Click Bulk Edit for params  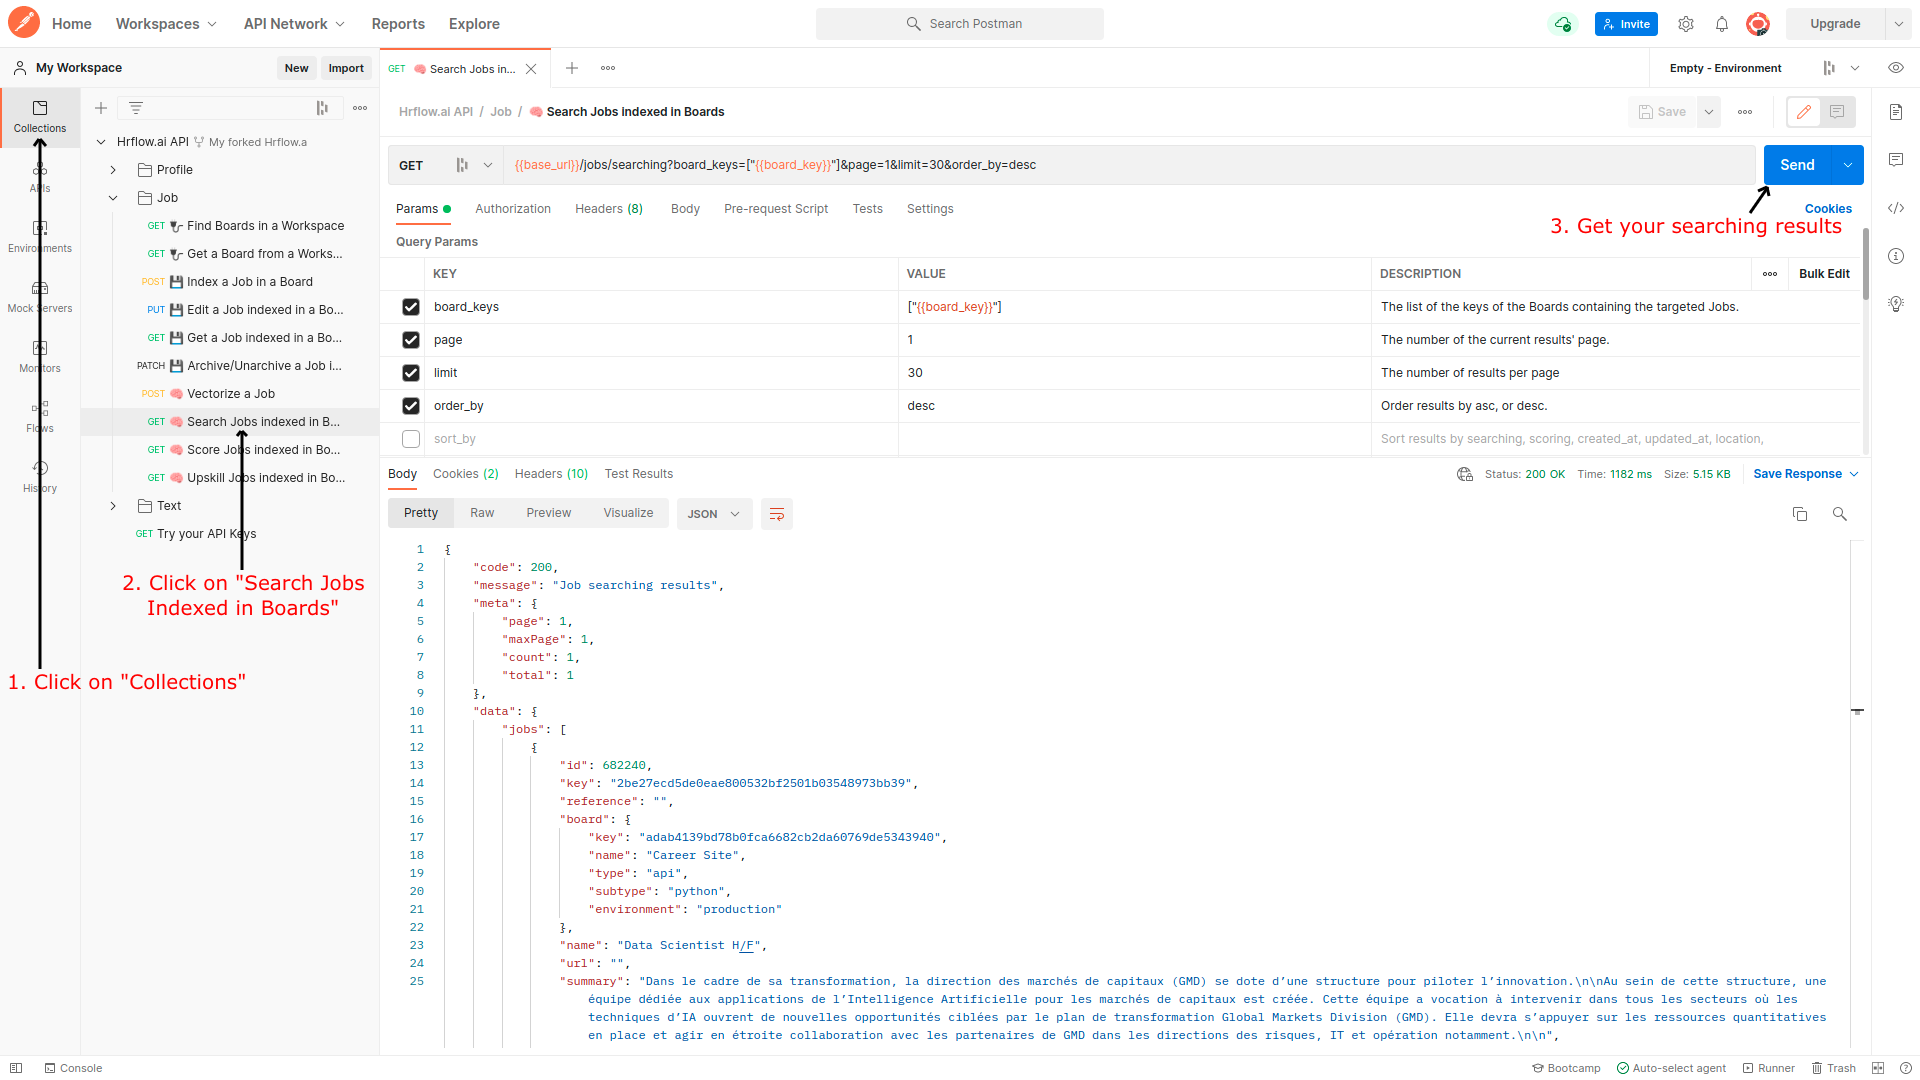1824,274
